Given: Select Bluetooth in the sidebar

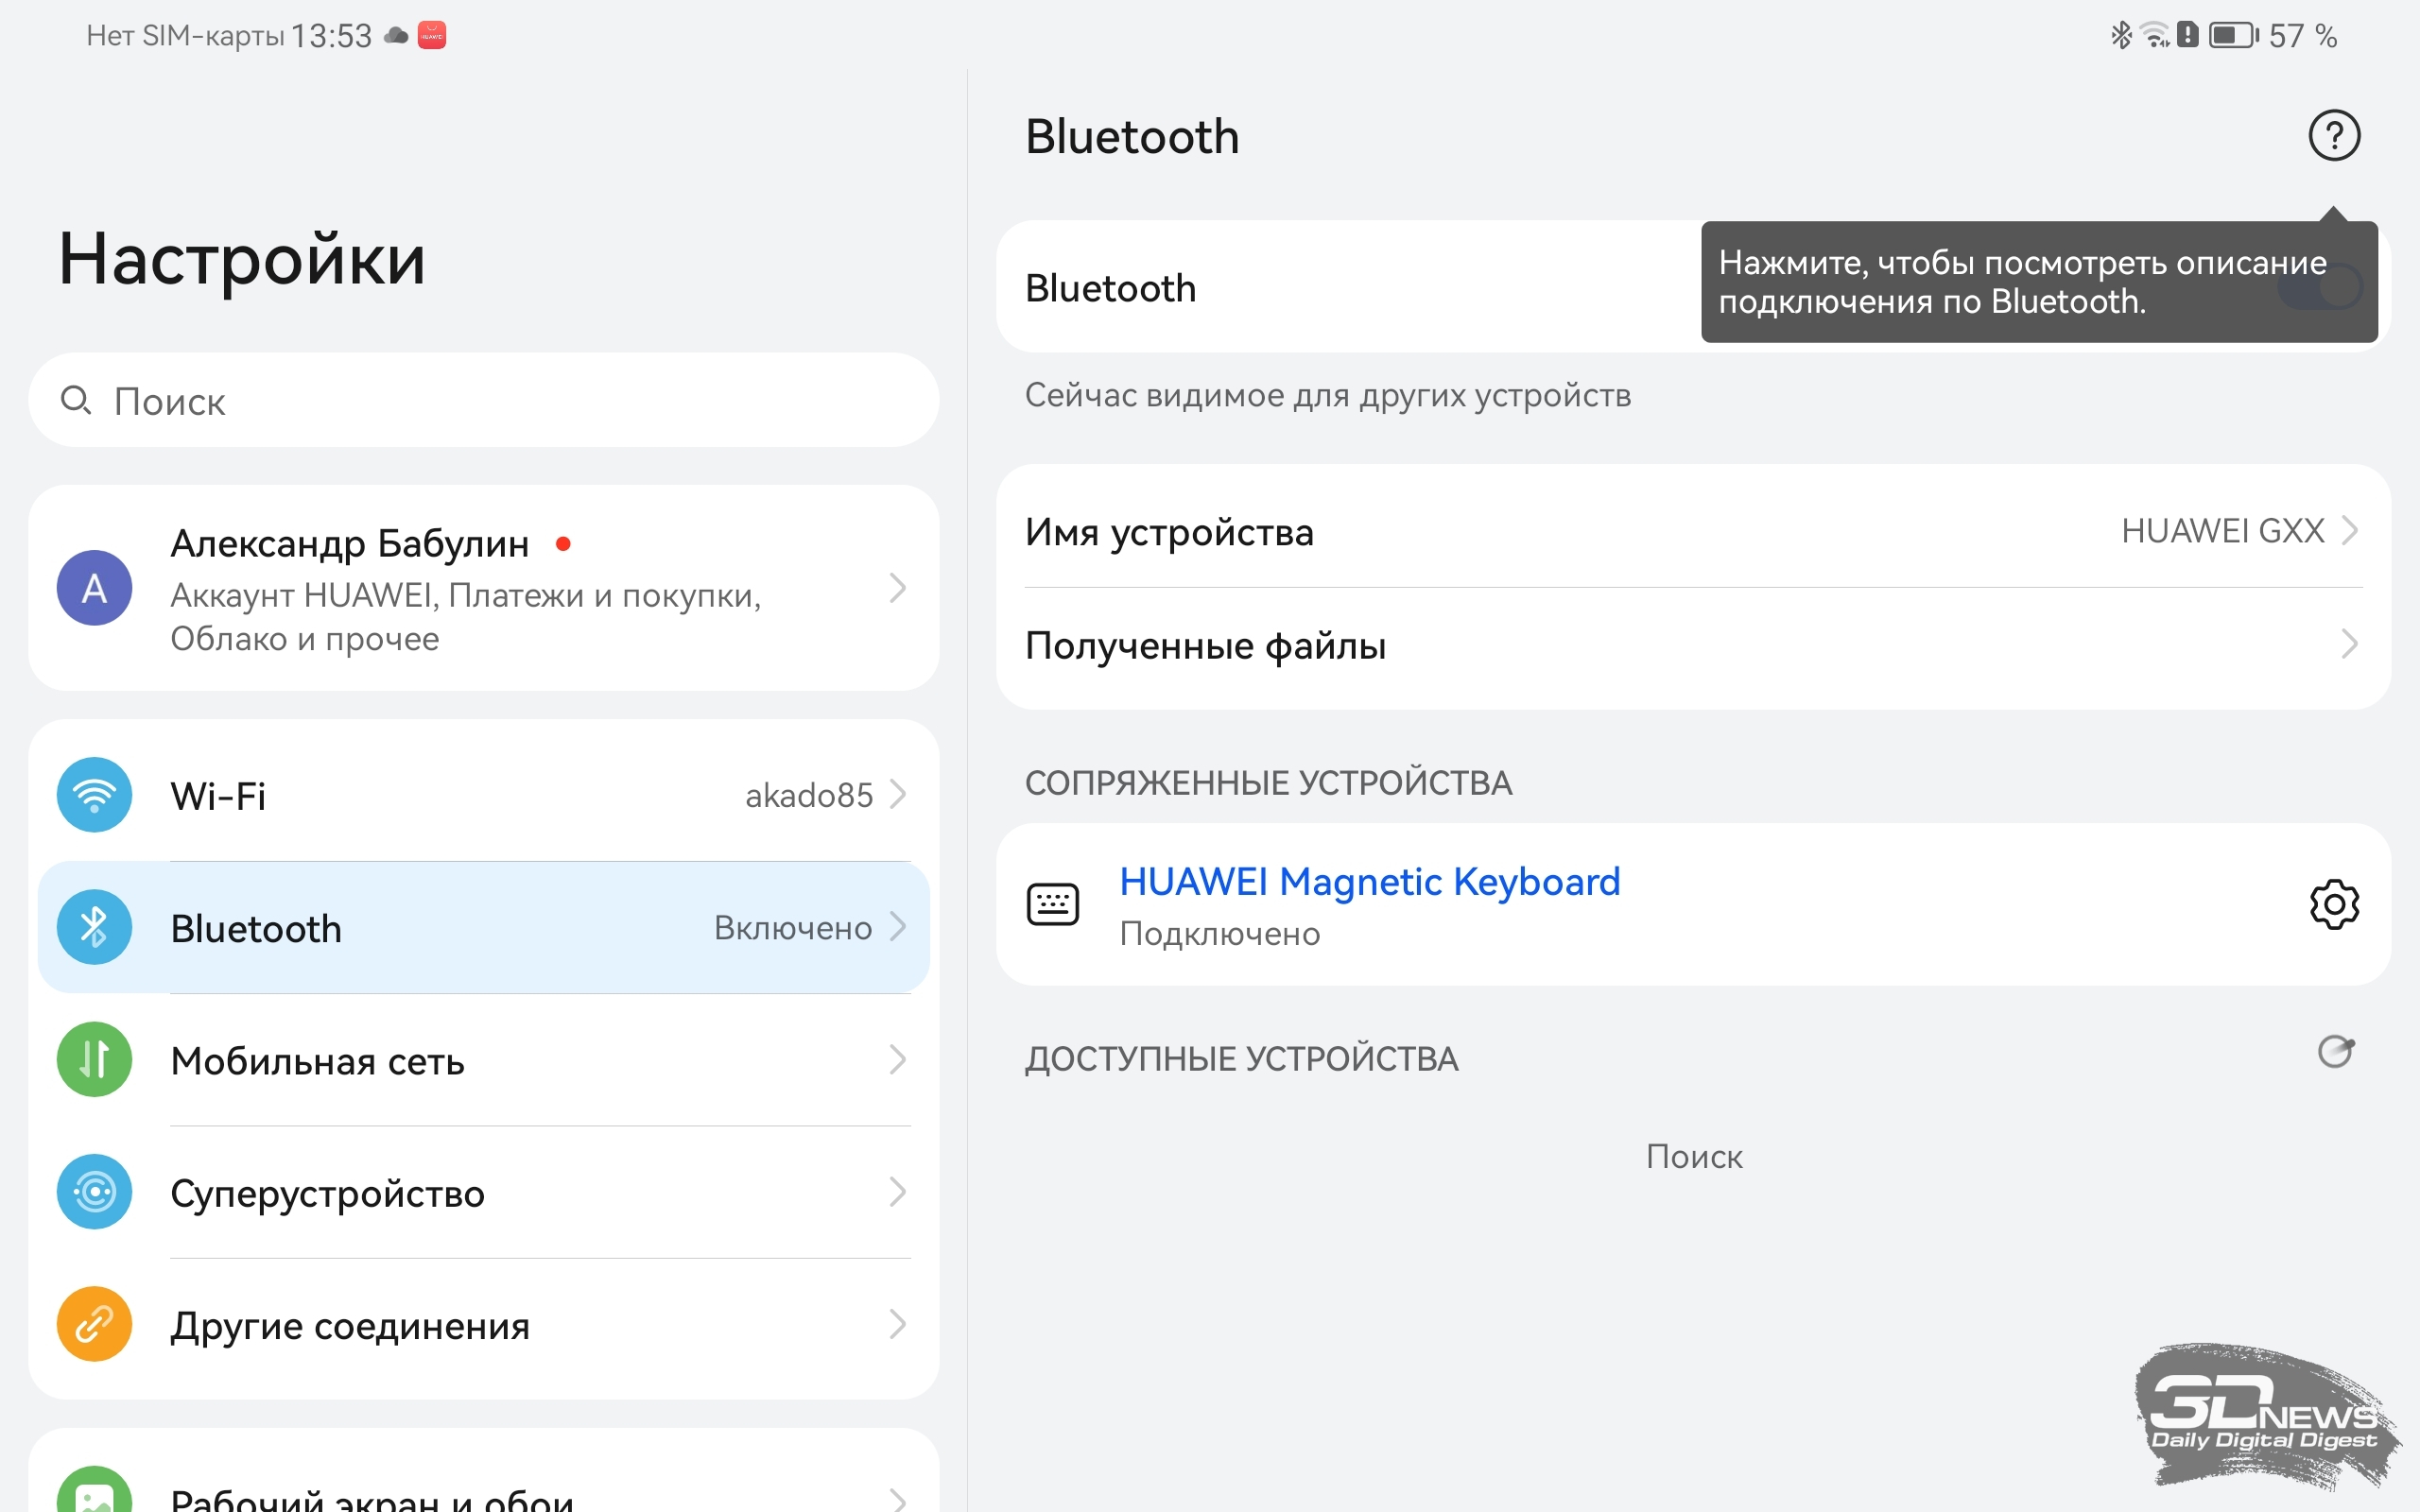Looking at the screenshot, I should pos(484,928).
